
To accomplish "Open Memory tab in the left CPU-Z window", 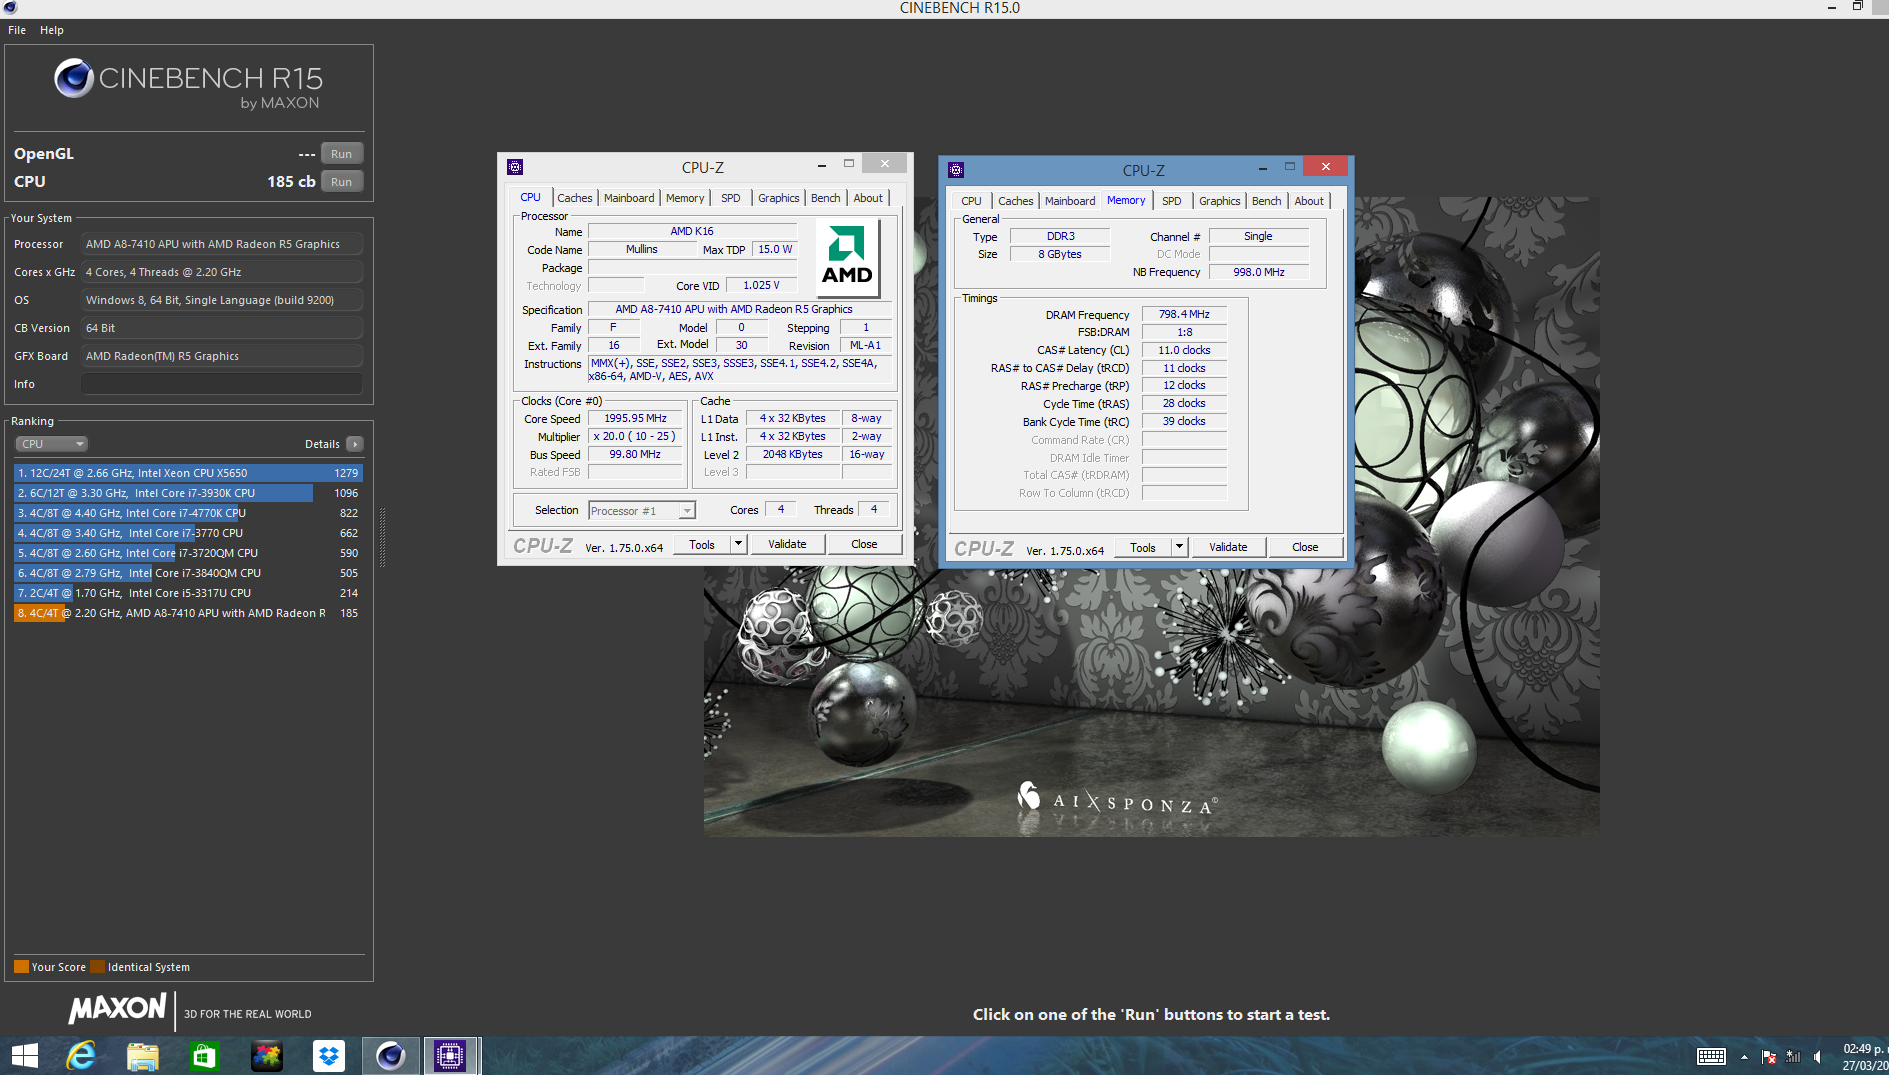I will click(685, 198).
